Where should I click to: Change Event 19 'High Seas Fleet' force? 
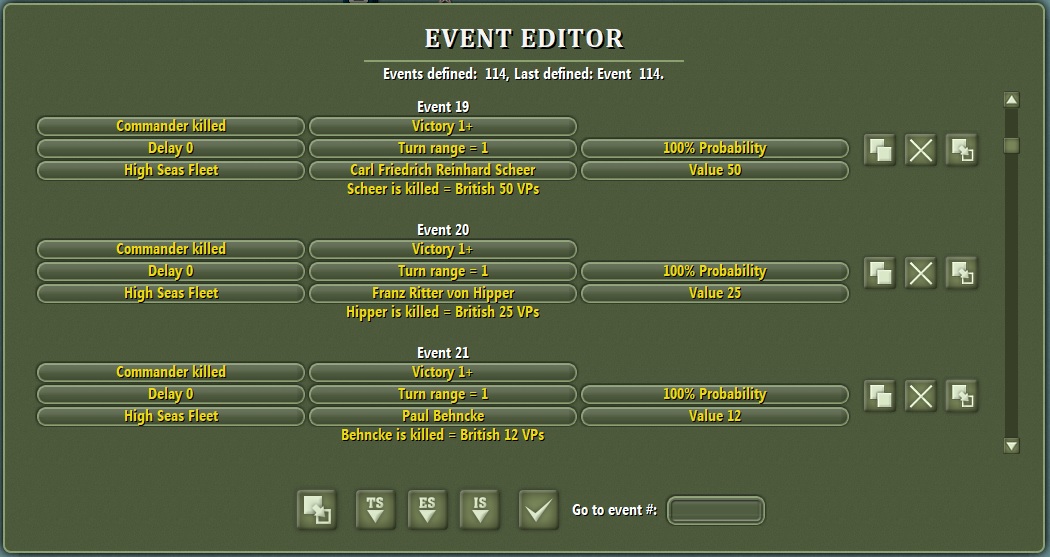[x=171, y=171]
